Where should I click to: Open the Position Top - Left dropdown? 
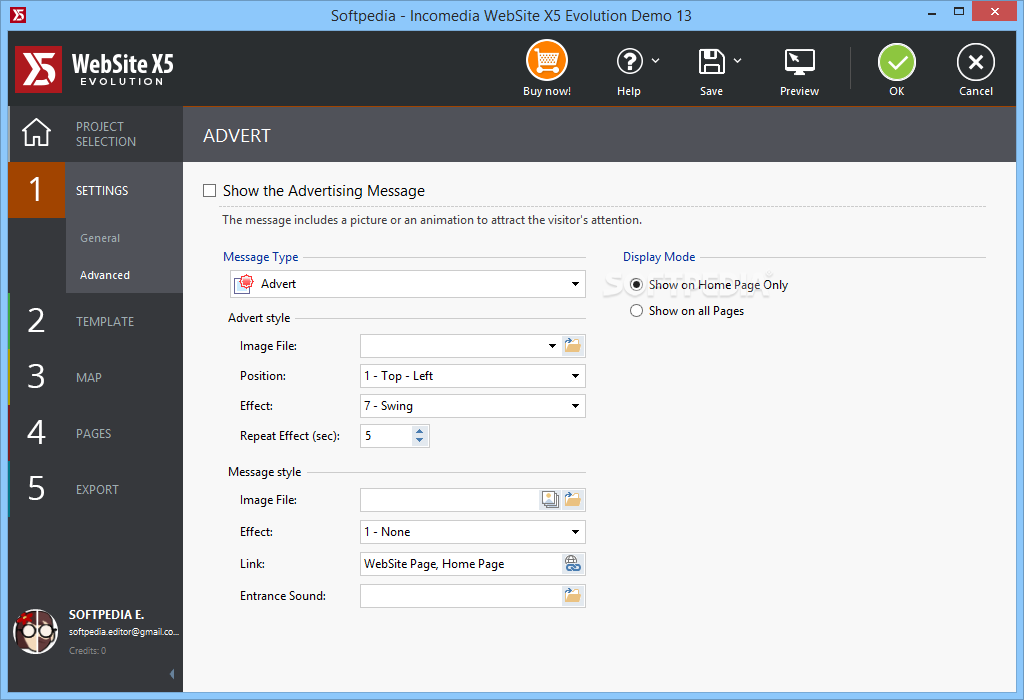click(473, 376)
